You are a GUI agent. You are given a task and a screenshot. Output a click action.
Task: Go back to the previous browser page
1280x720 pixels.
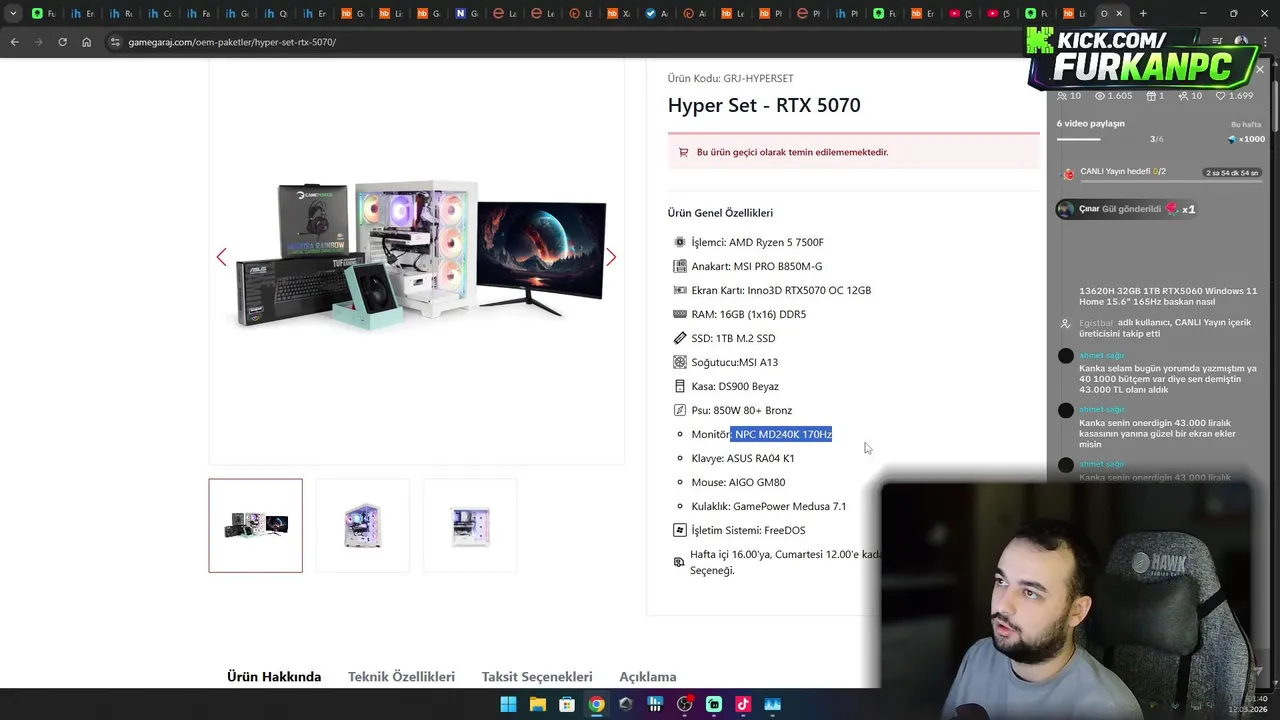click(14, 42)
